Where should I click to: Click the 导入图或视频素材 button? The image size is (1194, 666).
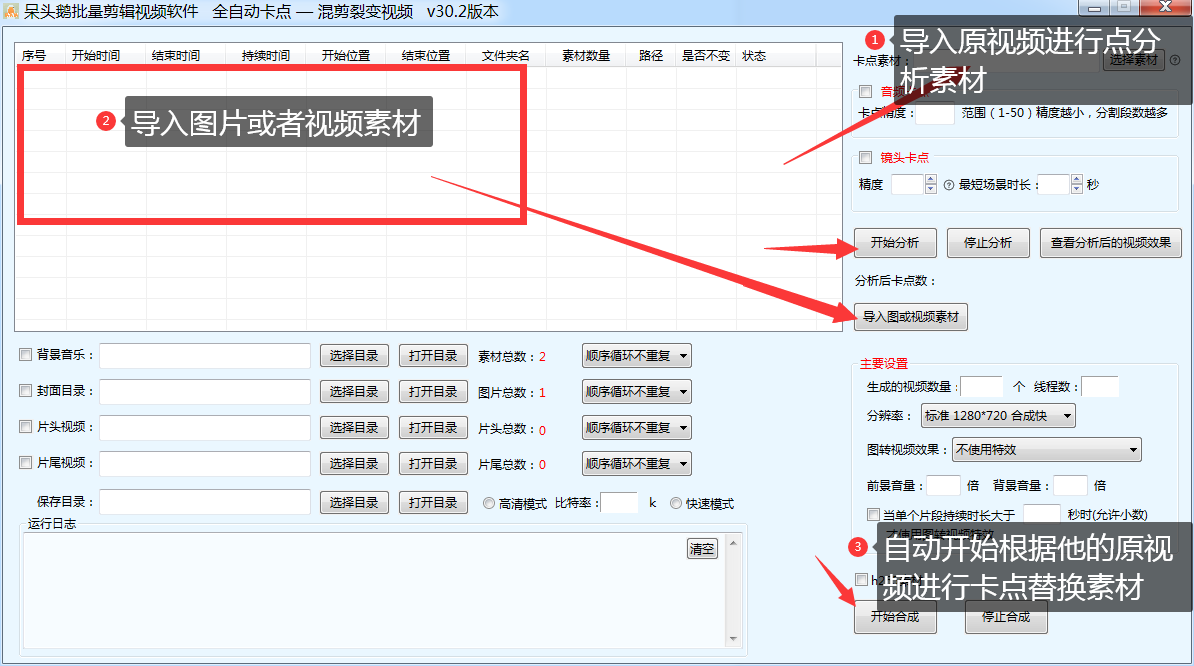coord(911,317)
